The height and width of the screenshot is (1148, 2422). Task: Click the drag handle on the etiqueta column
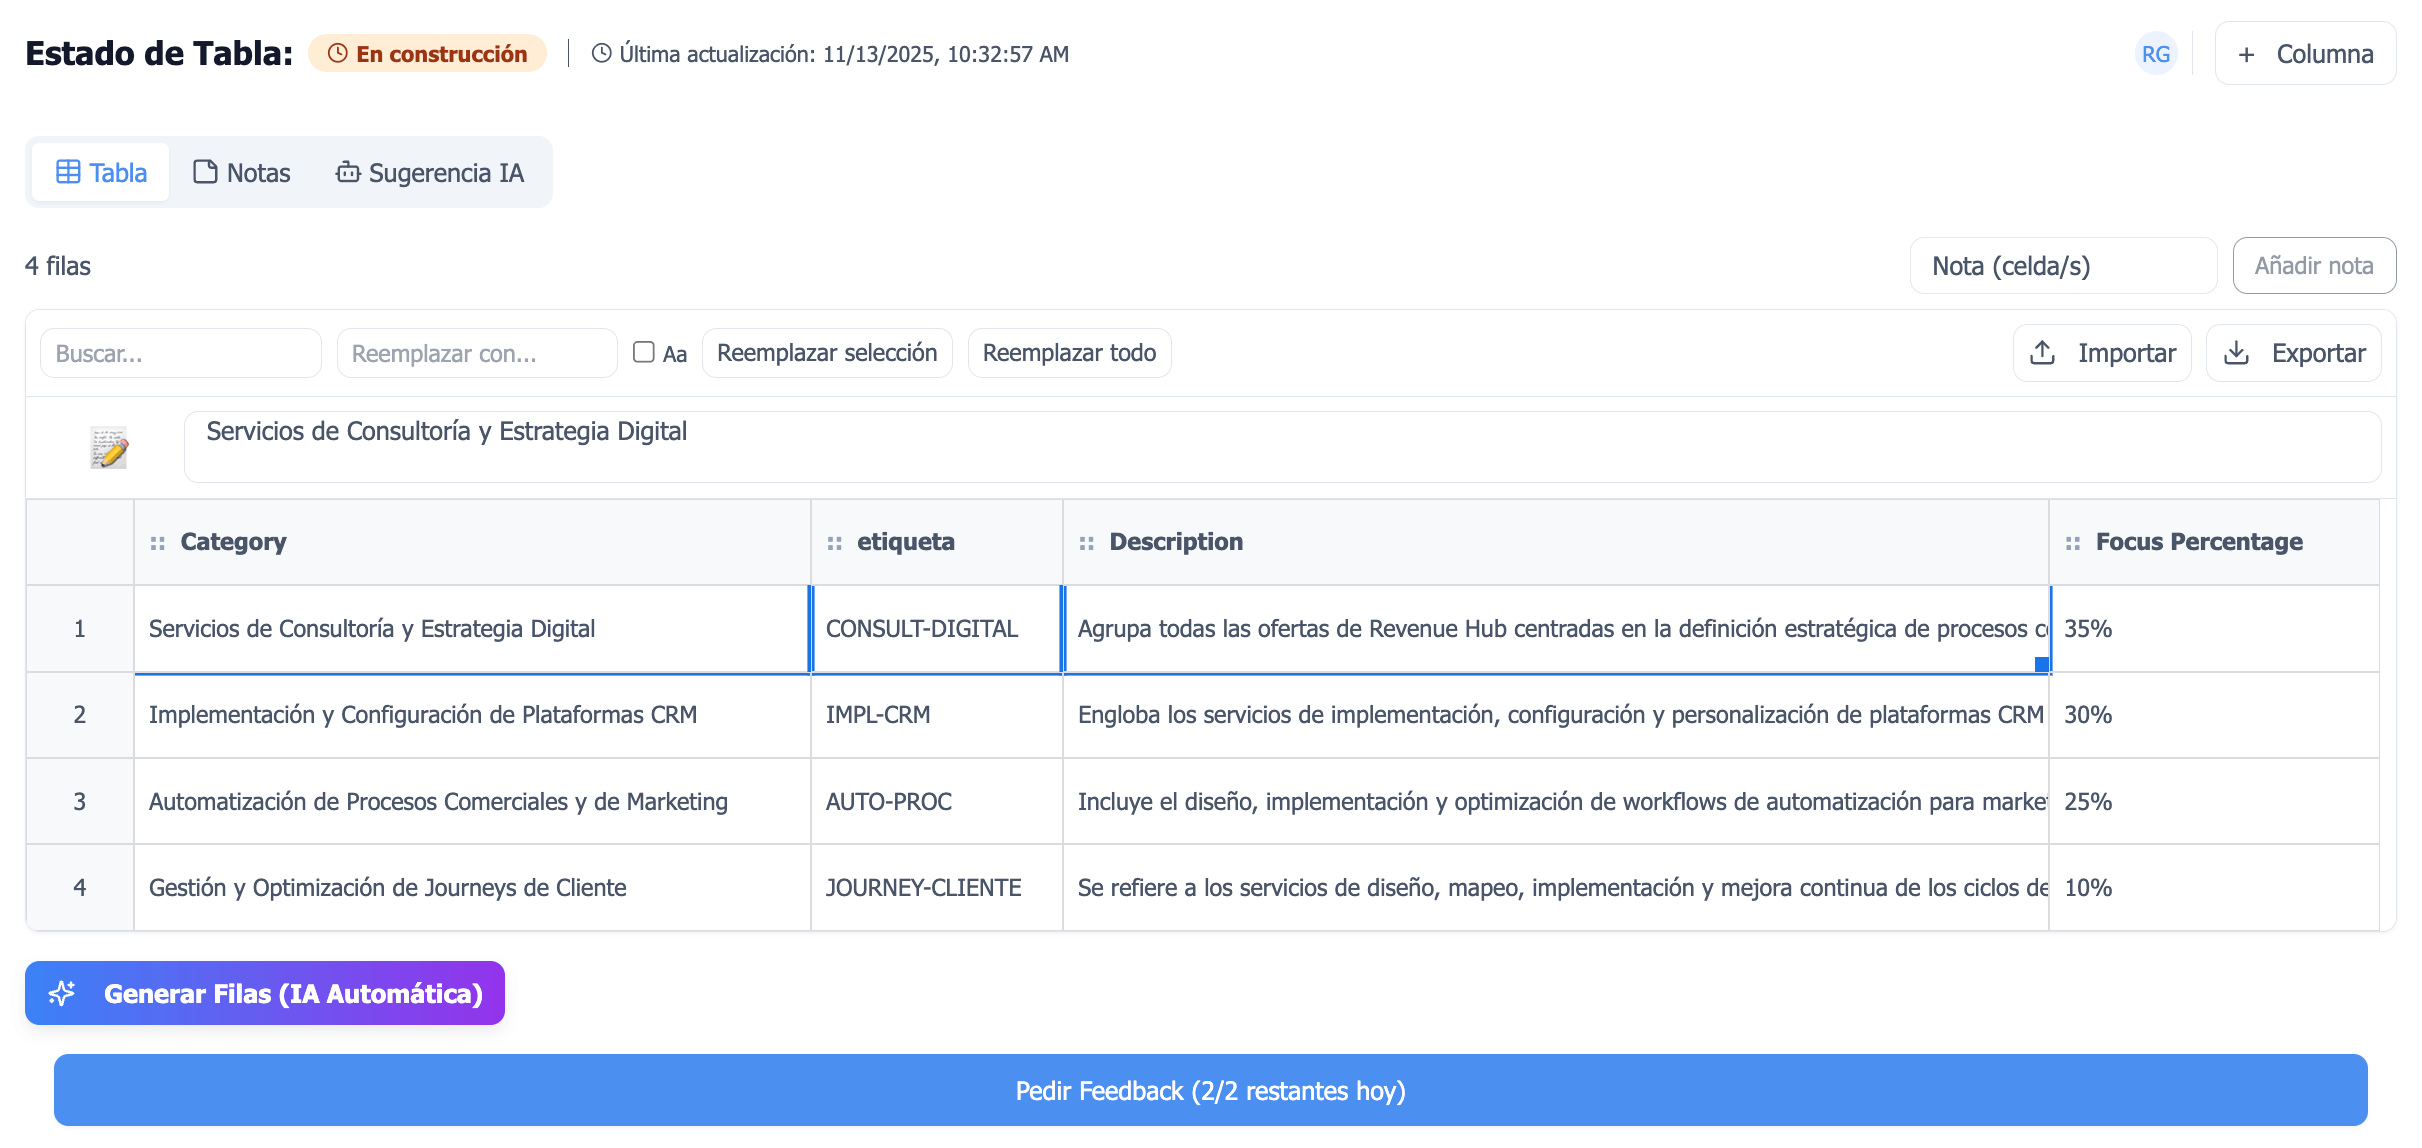[x=835, y=541]
